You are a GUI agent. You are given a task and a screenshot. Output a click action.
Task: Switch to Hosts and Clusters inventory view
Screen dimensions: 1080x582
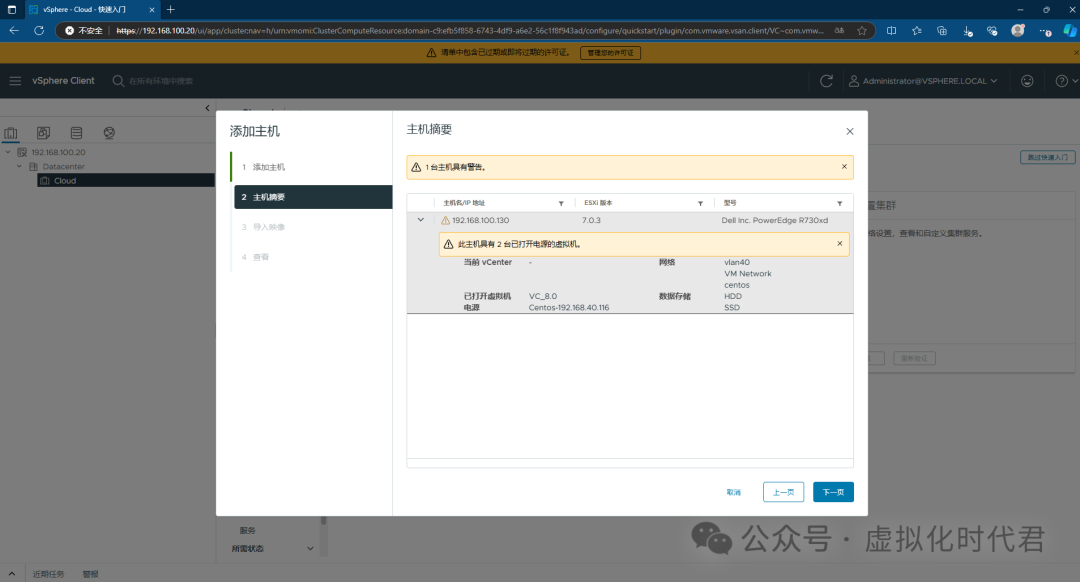(x=11, y=133)
